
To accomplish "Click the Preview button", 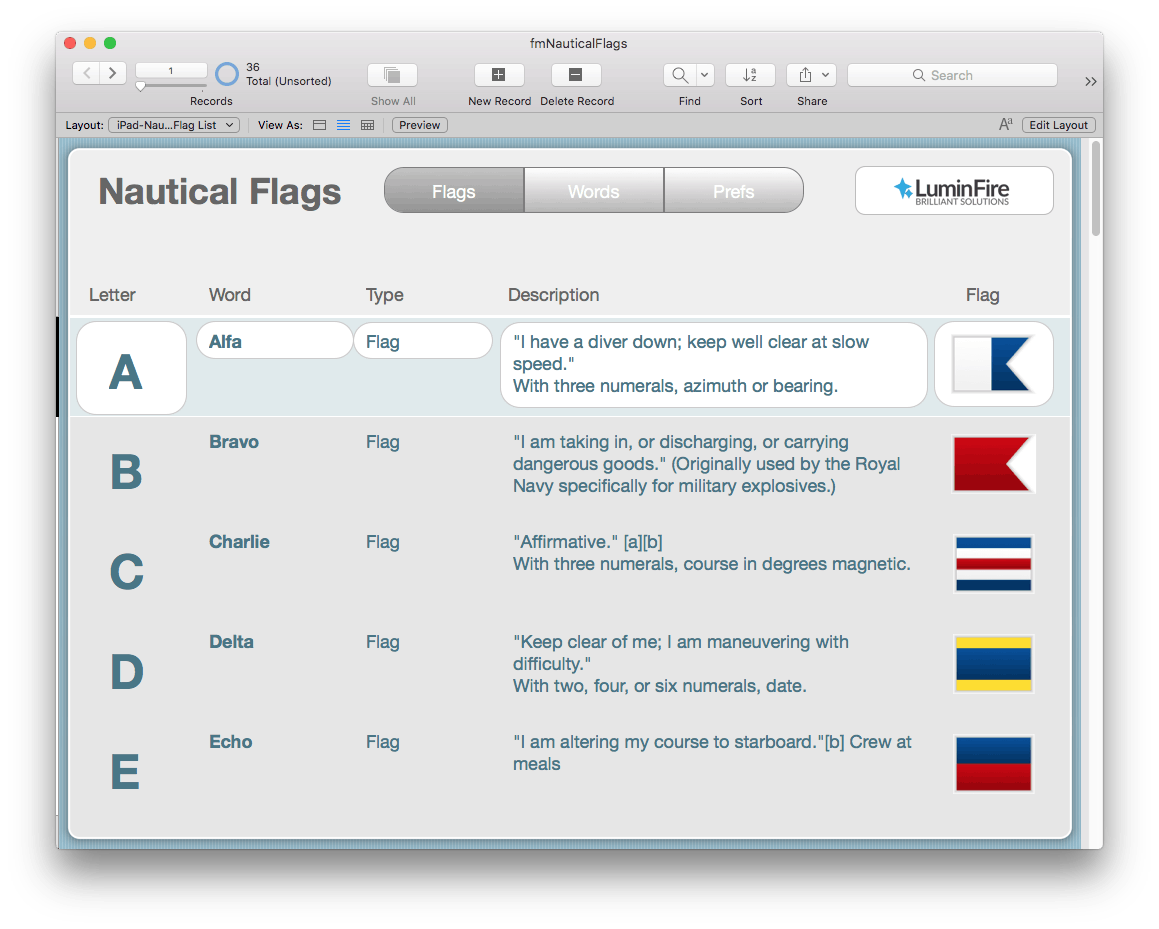I will pyautogui.click(x=420, y=125).
